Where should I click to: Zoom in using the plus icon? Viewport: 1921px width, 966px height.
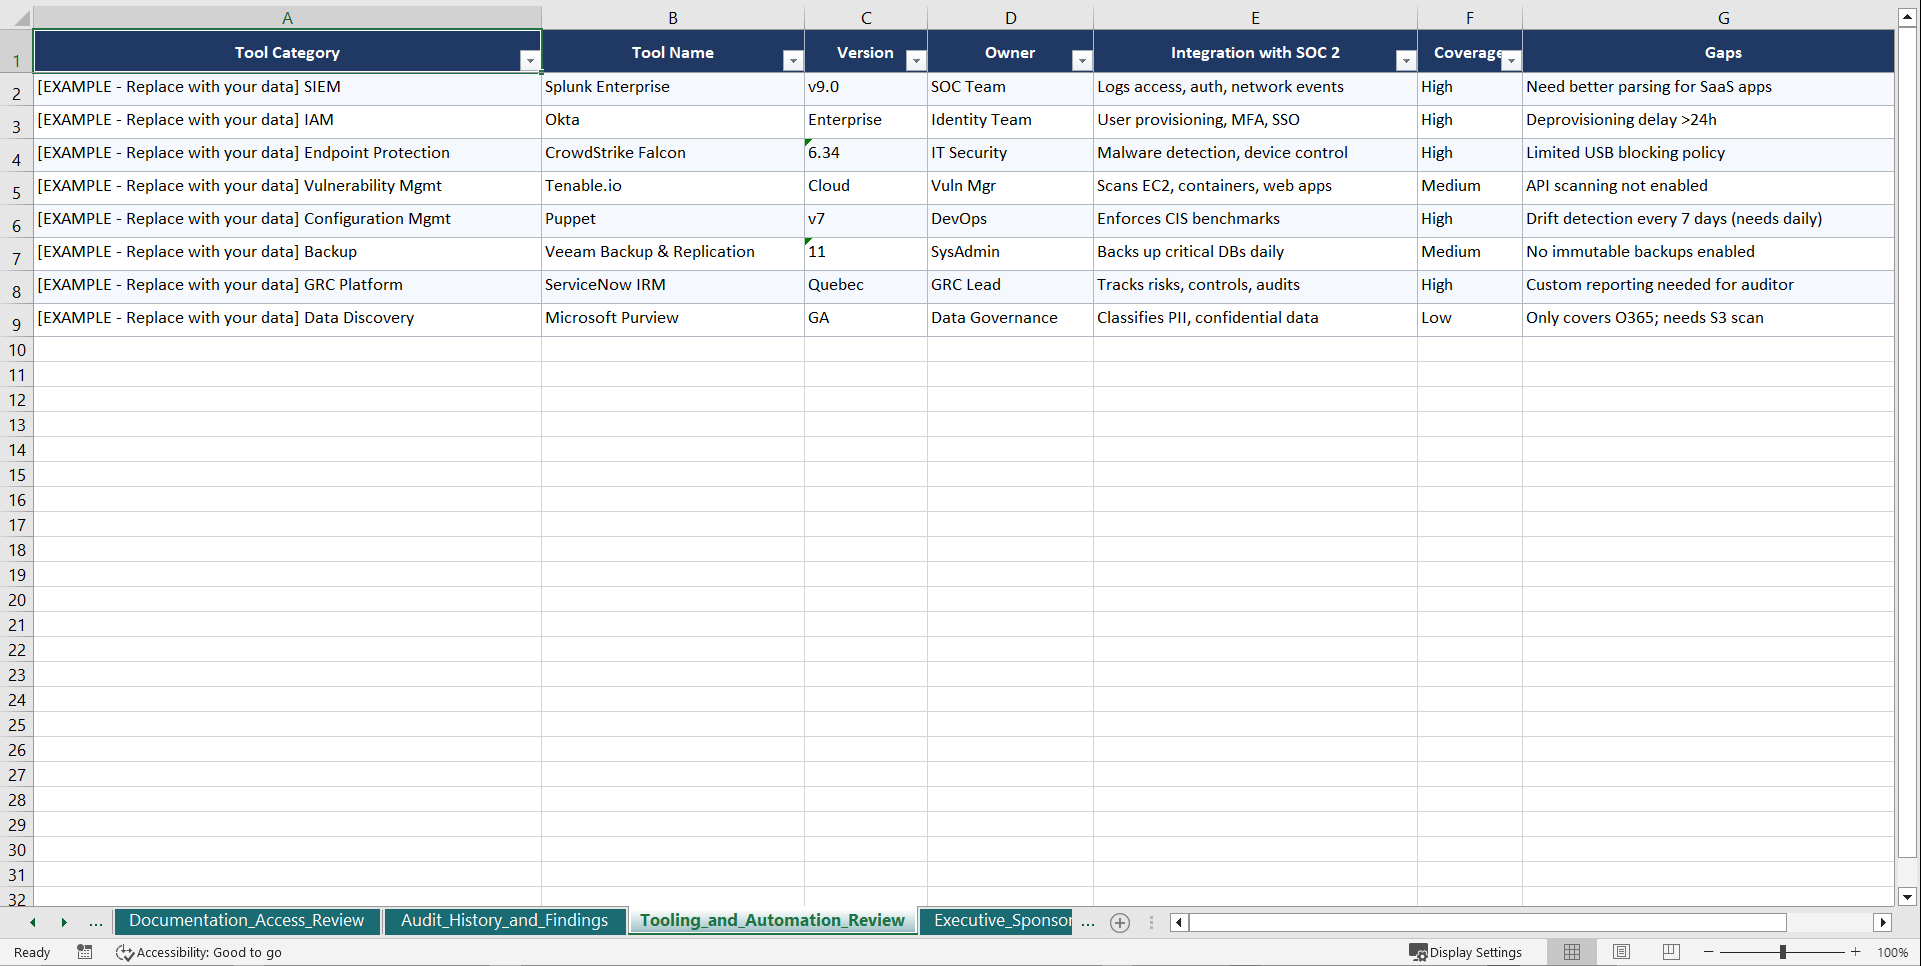coord(1856,952)
